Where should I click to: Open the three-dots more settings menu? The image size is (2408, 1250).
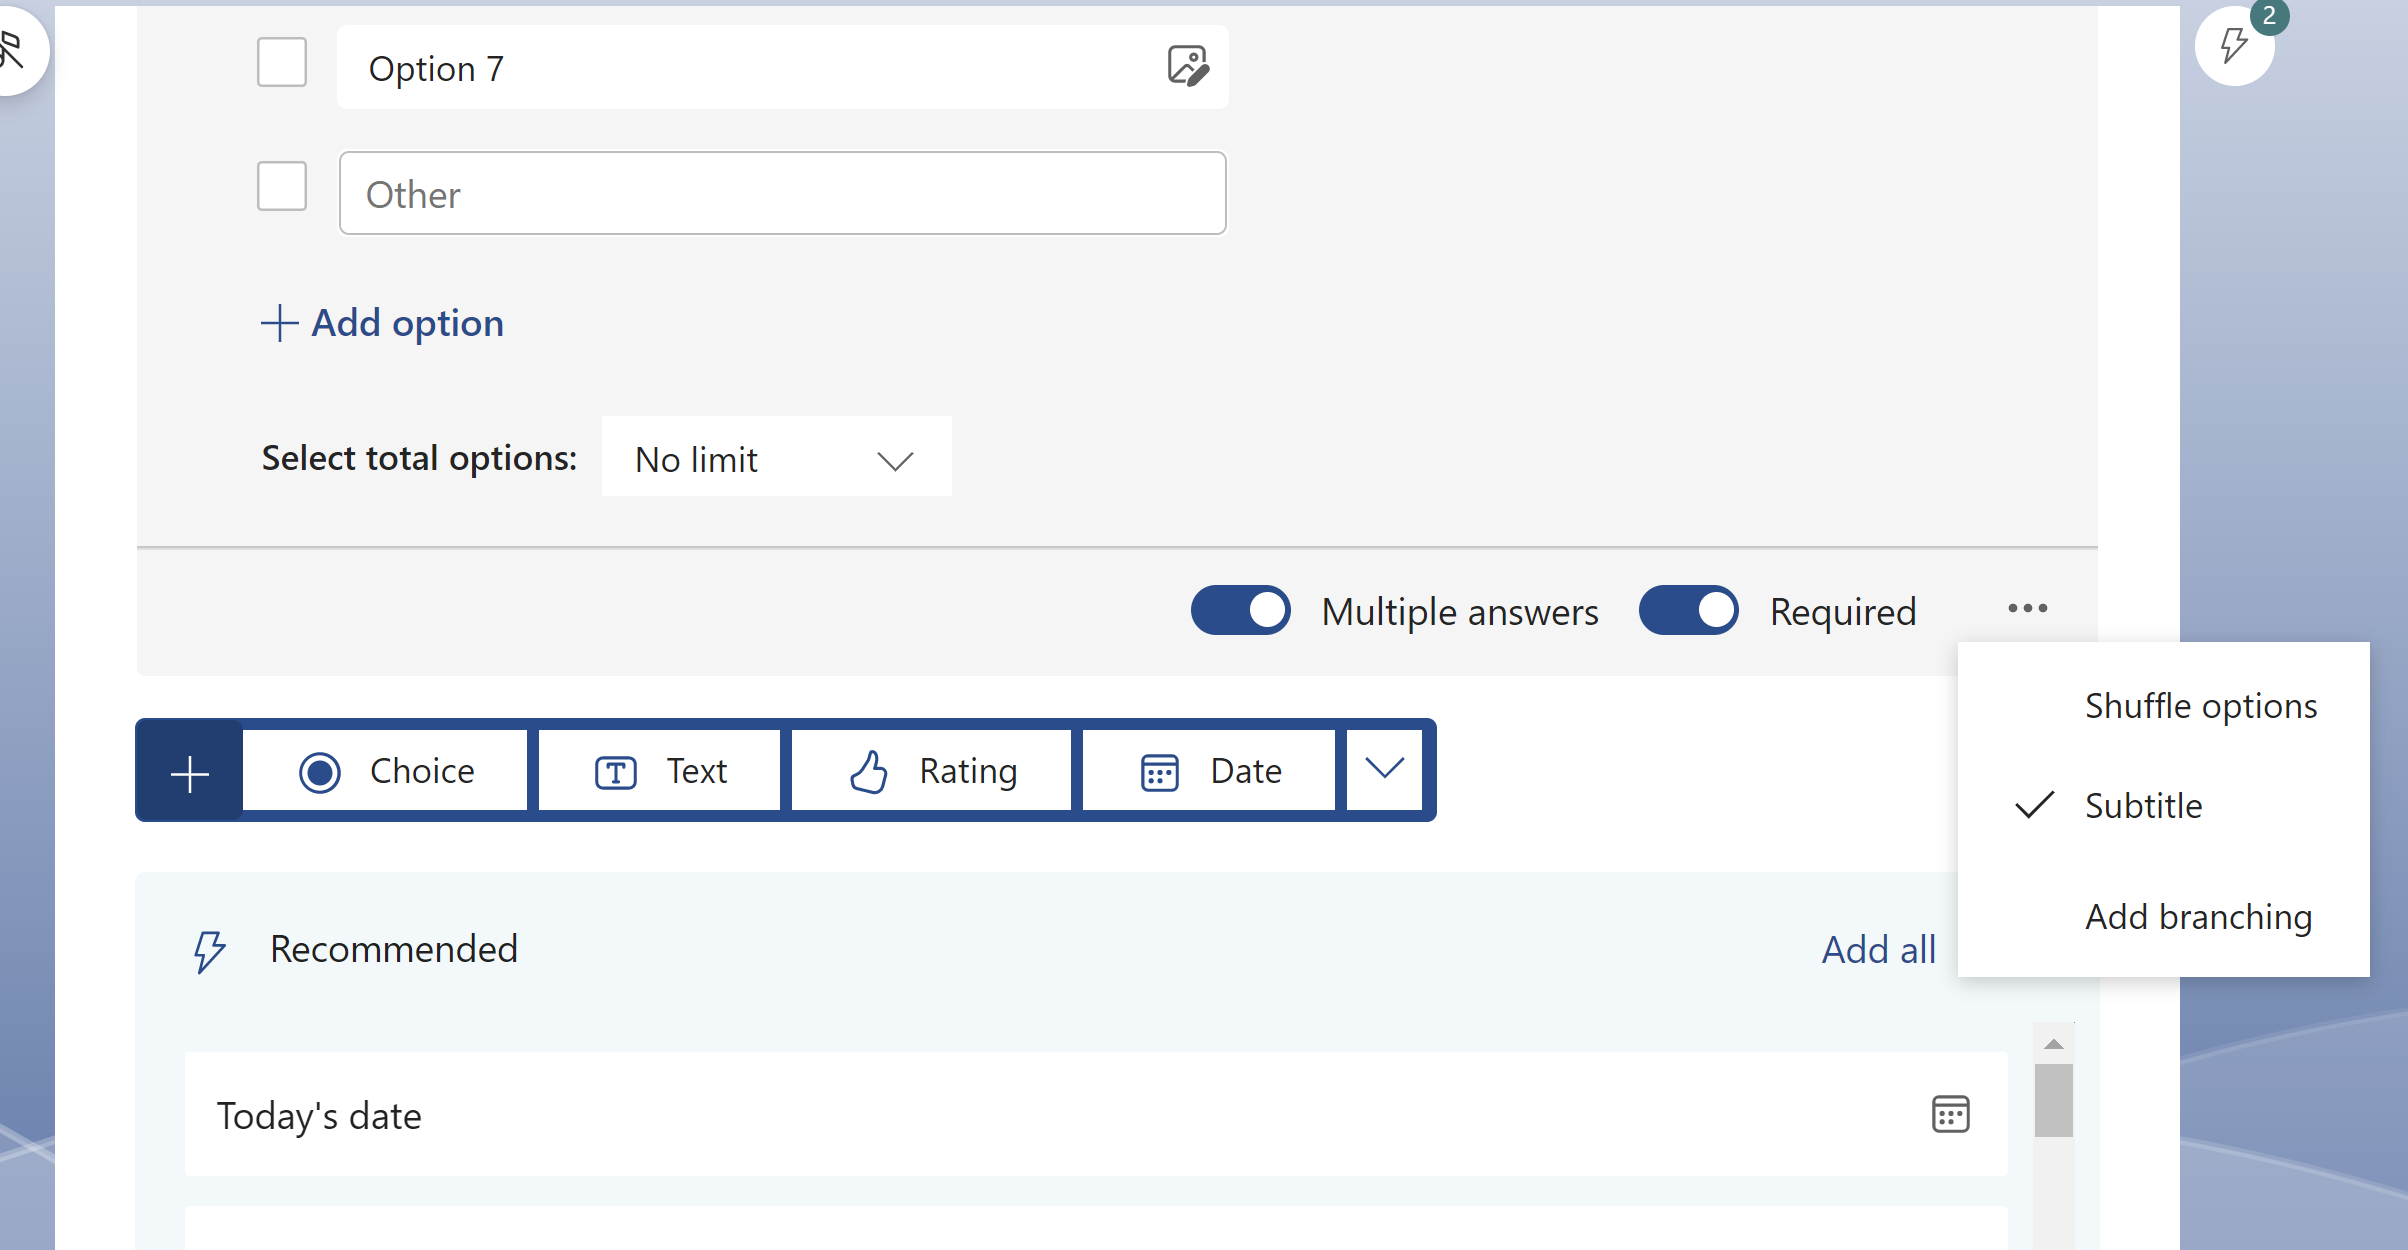tap(2027, 609)
